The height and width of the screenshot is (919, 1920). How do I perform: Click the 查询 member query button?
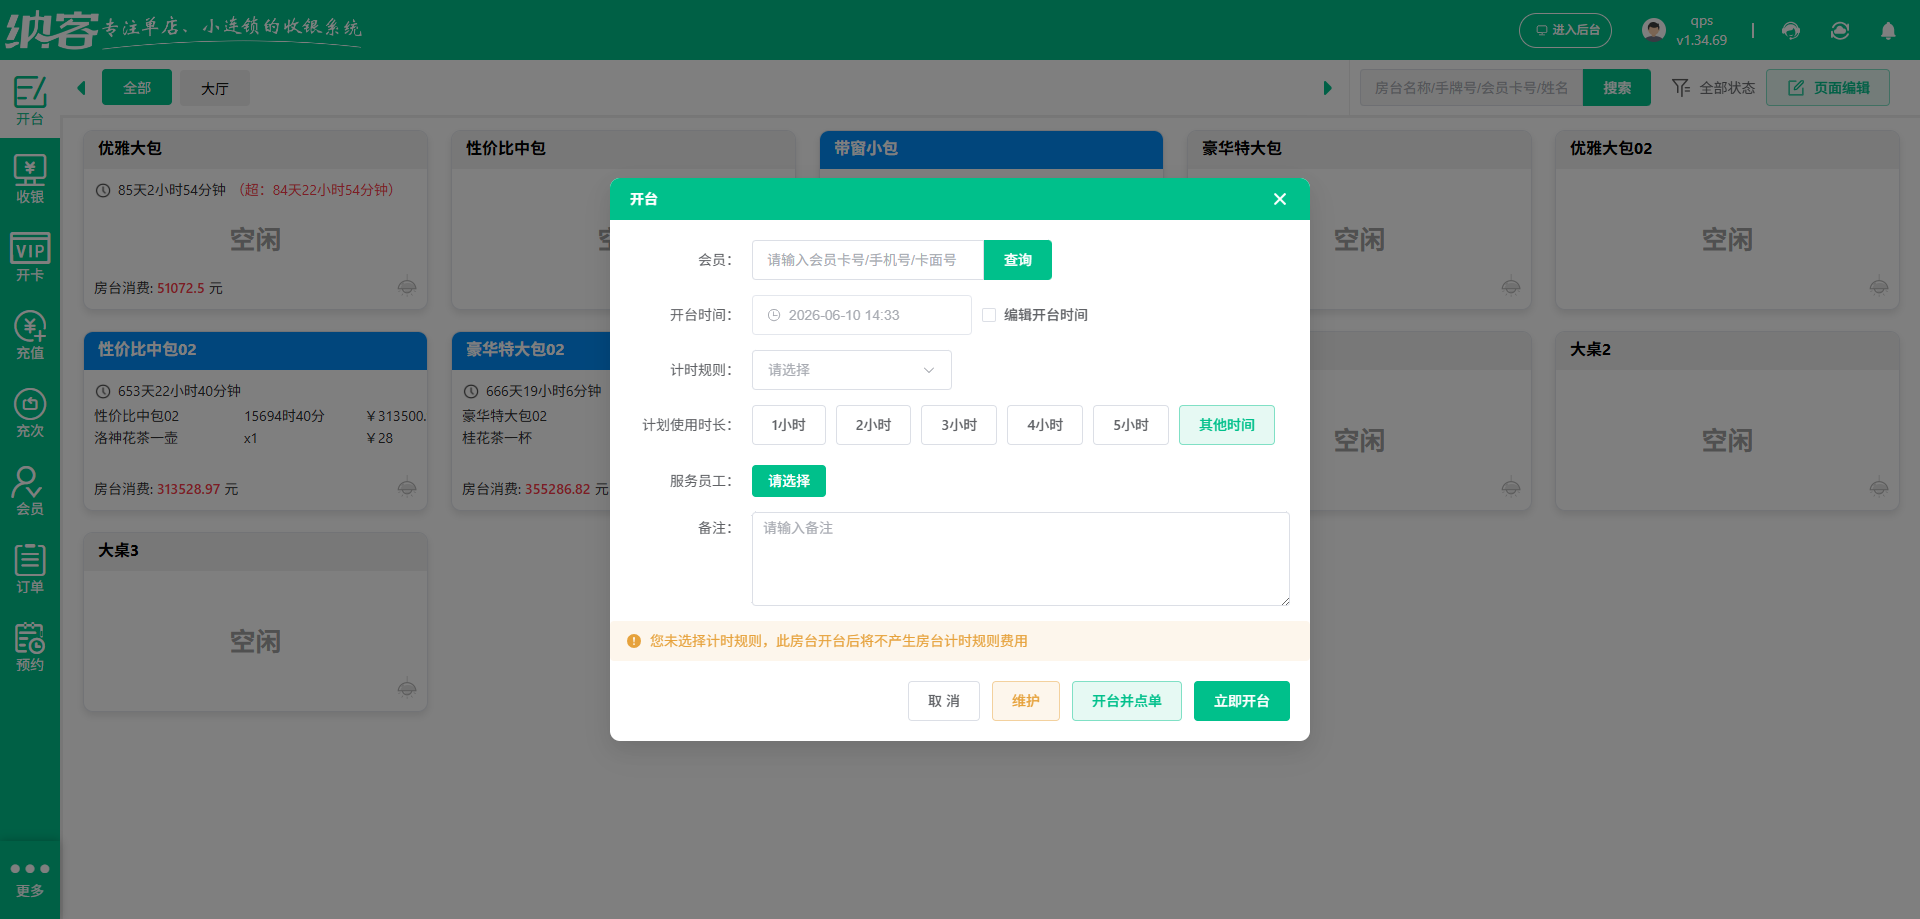tap(1018, 260)
